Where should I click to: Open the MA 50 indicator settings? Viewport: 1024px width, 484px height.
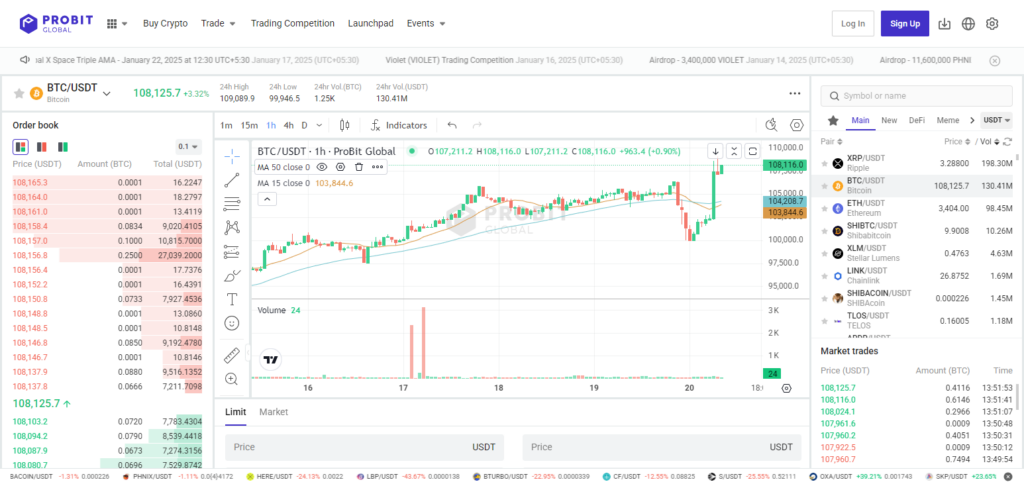340,167
